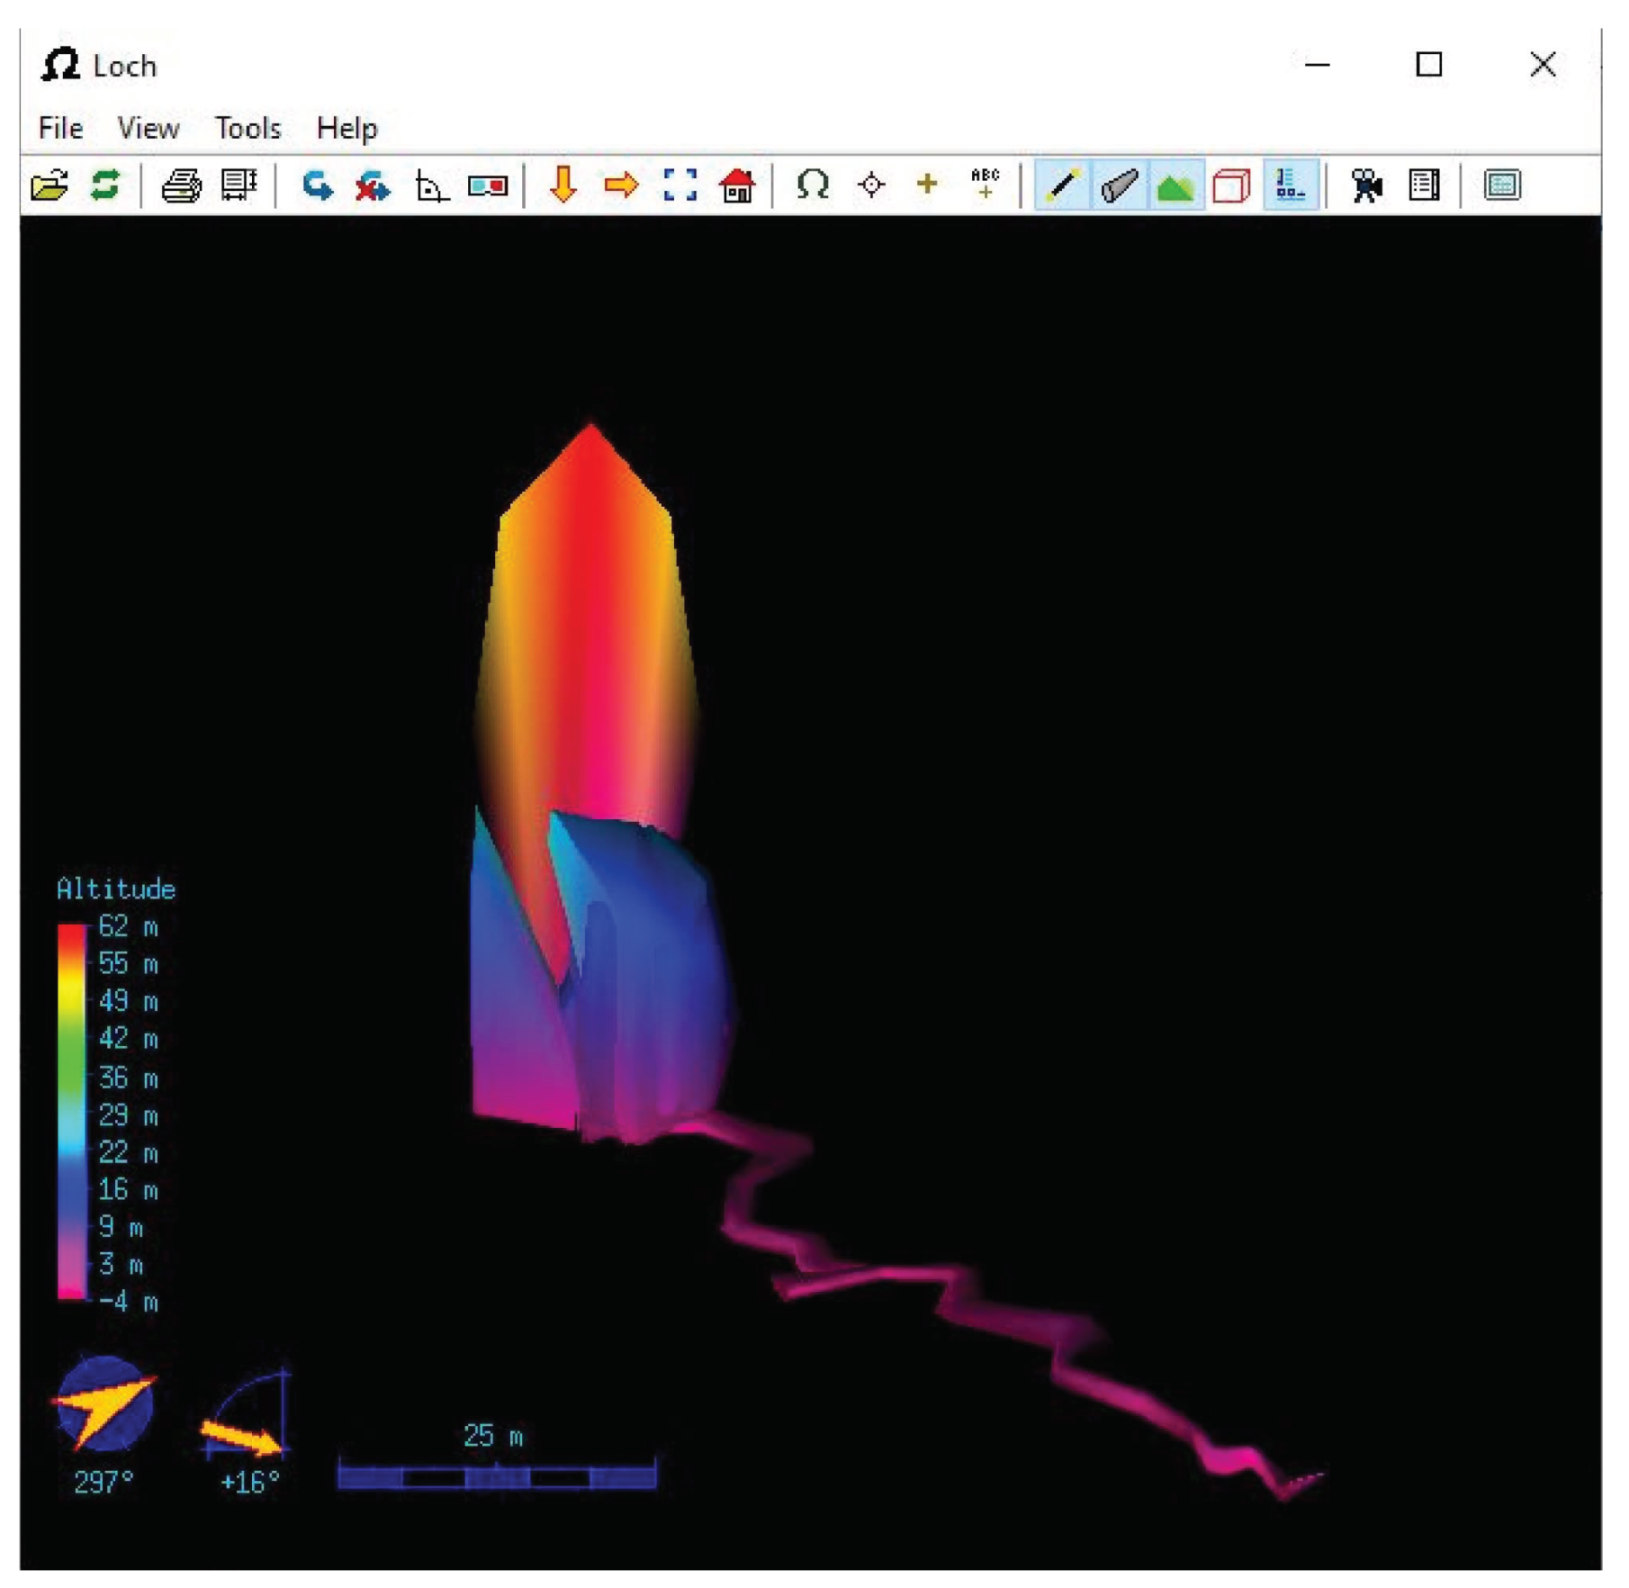Viewport: 1629px width, 1588px height.
Task: Open the Help menu
Action: [347, 128]
